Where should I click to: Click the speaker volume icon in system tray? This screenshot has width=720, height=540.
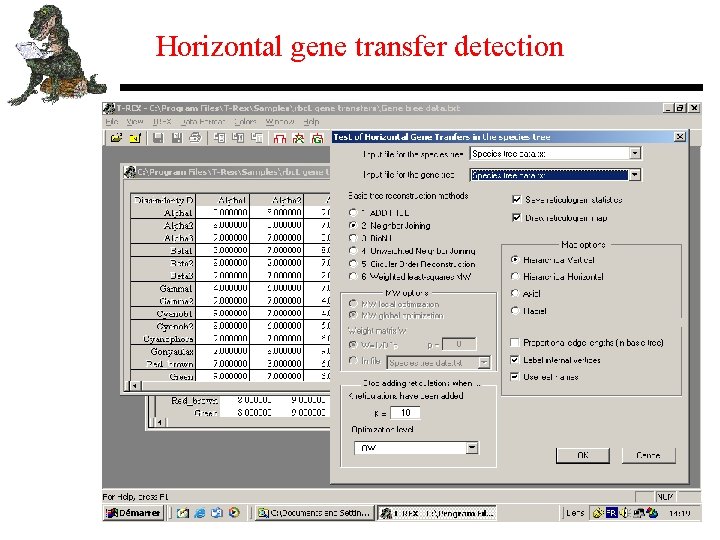pyautogui.click(x=624, y=512)
